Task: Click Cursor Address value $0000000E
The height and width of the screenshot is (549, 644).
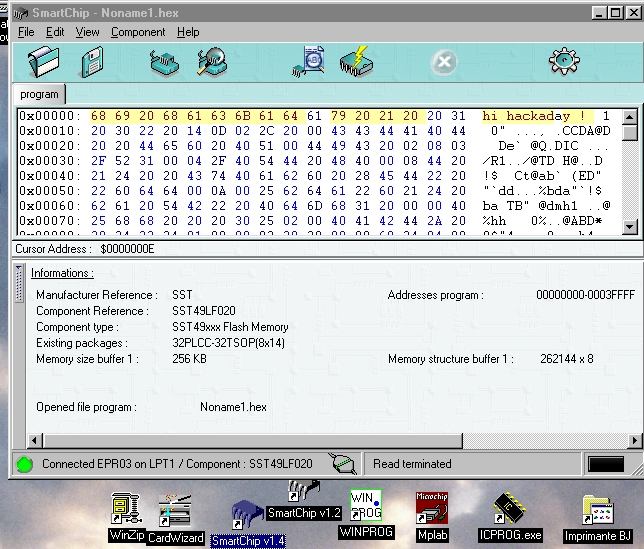Action: pyautogui.click(x=127, y=249)
